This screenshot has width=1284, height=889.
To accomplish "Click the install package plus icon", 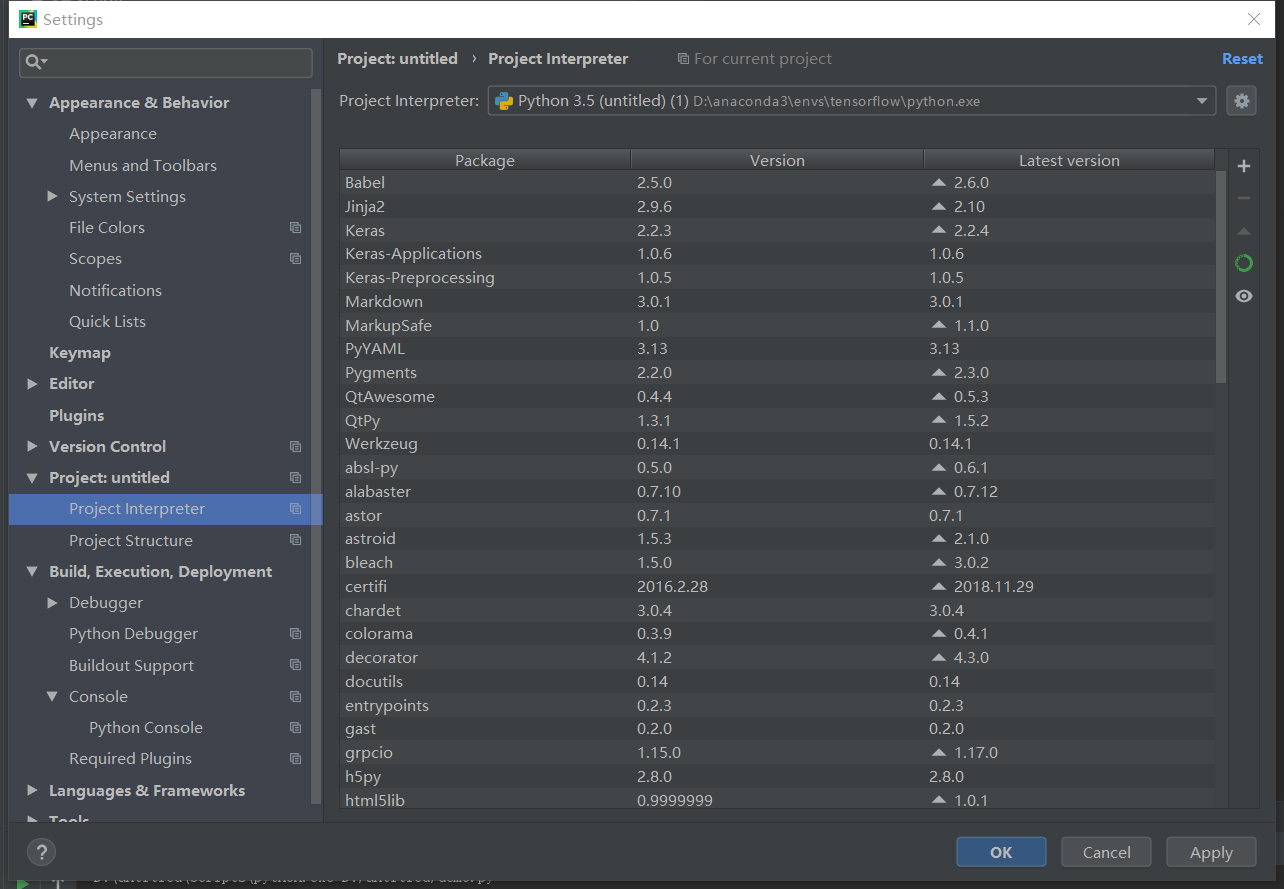I will 1244,166.
